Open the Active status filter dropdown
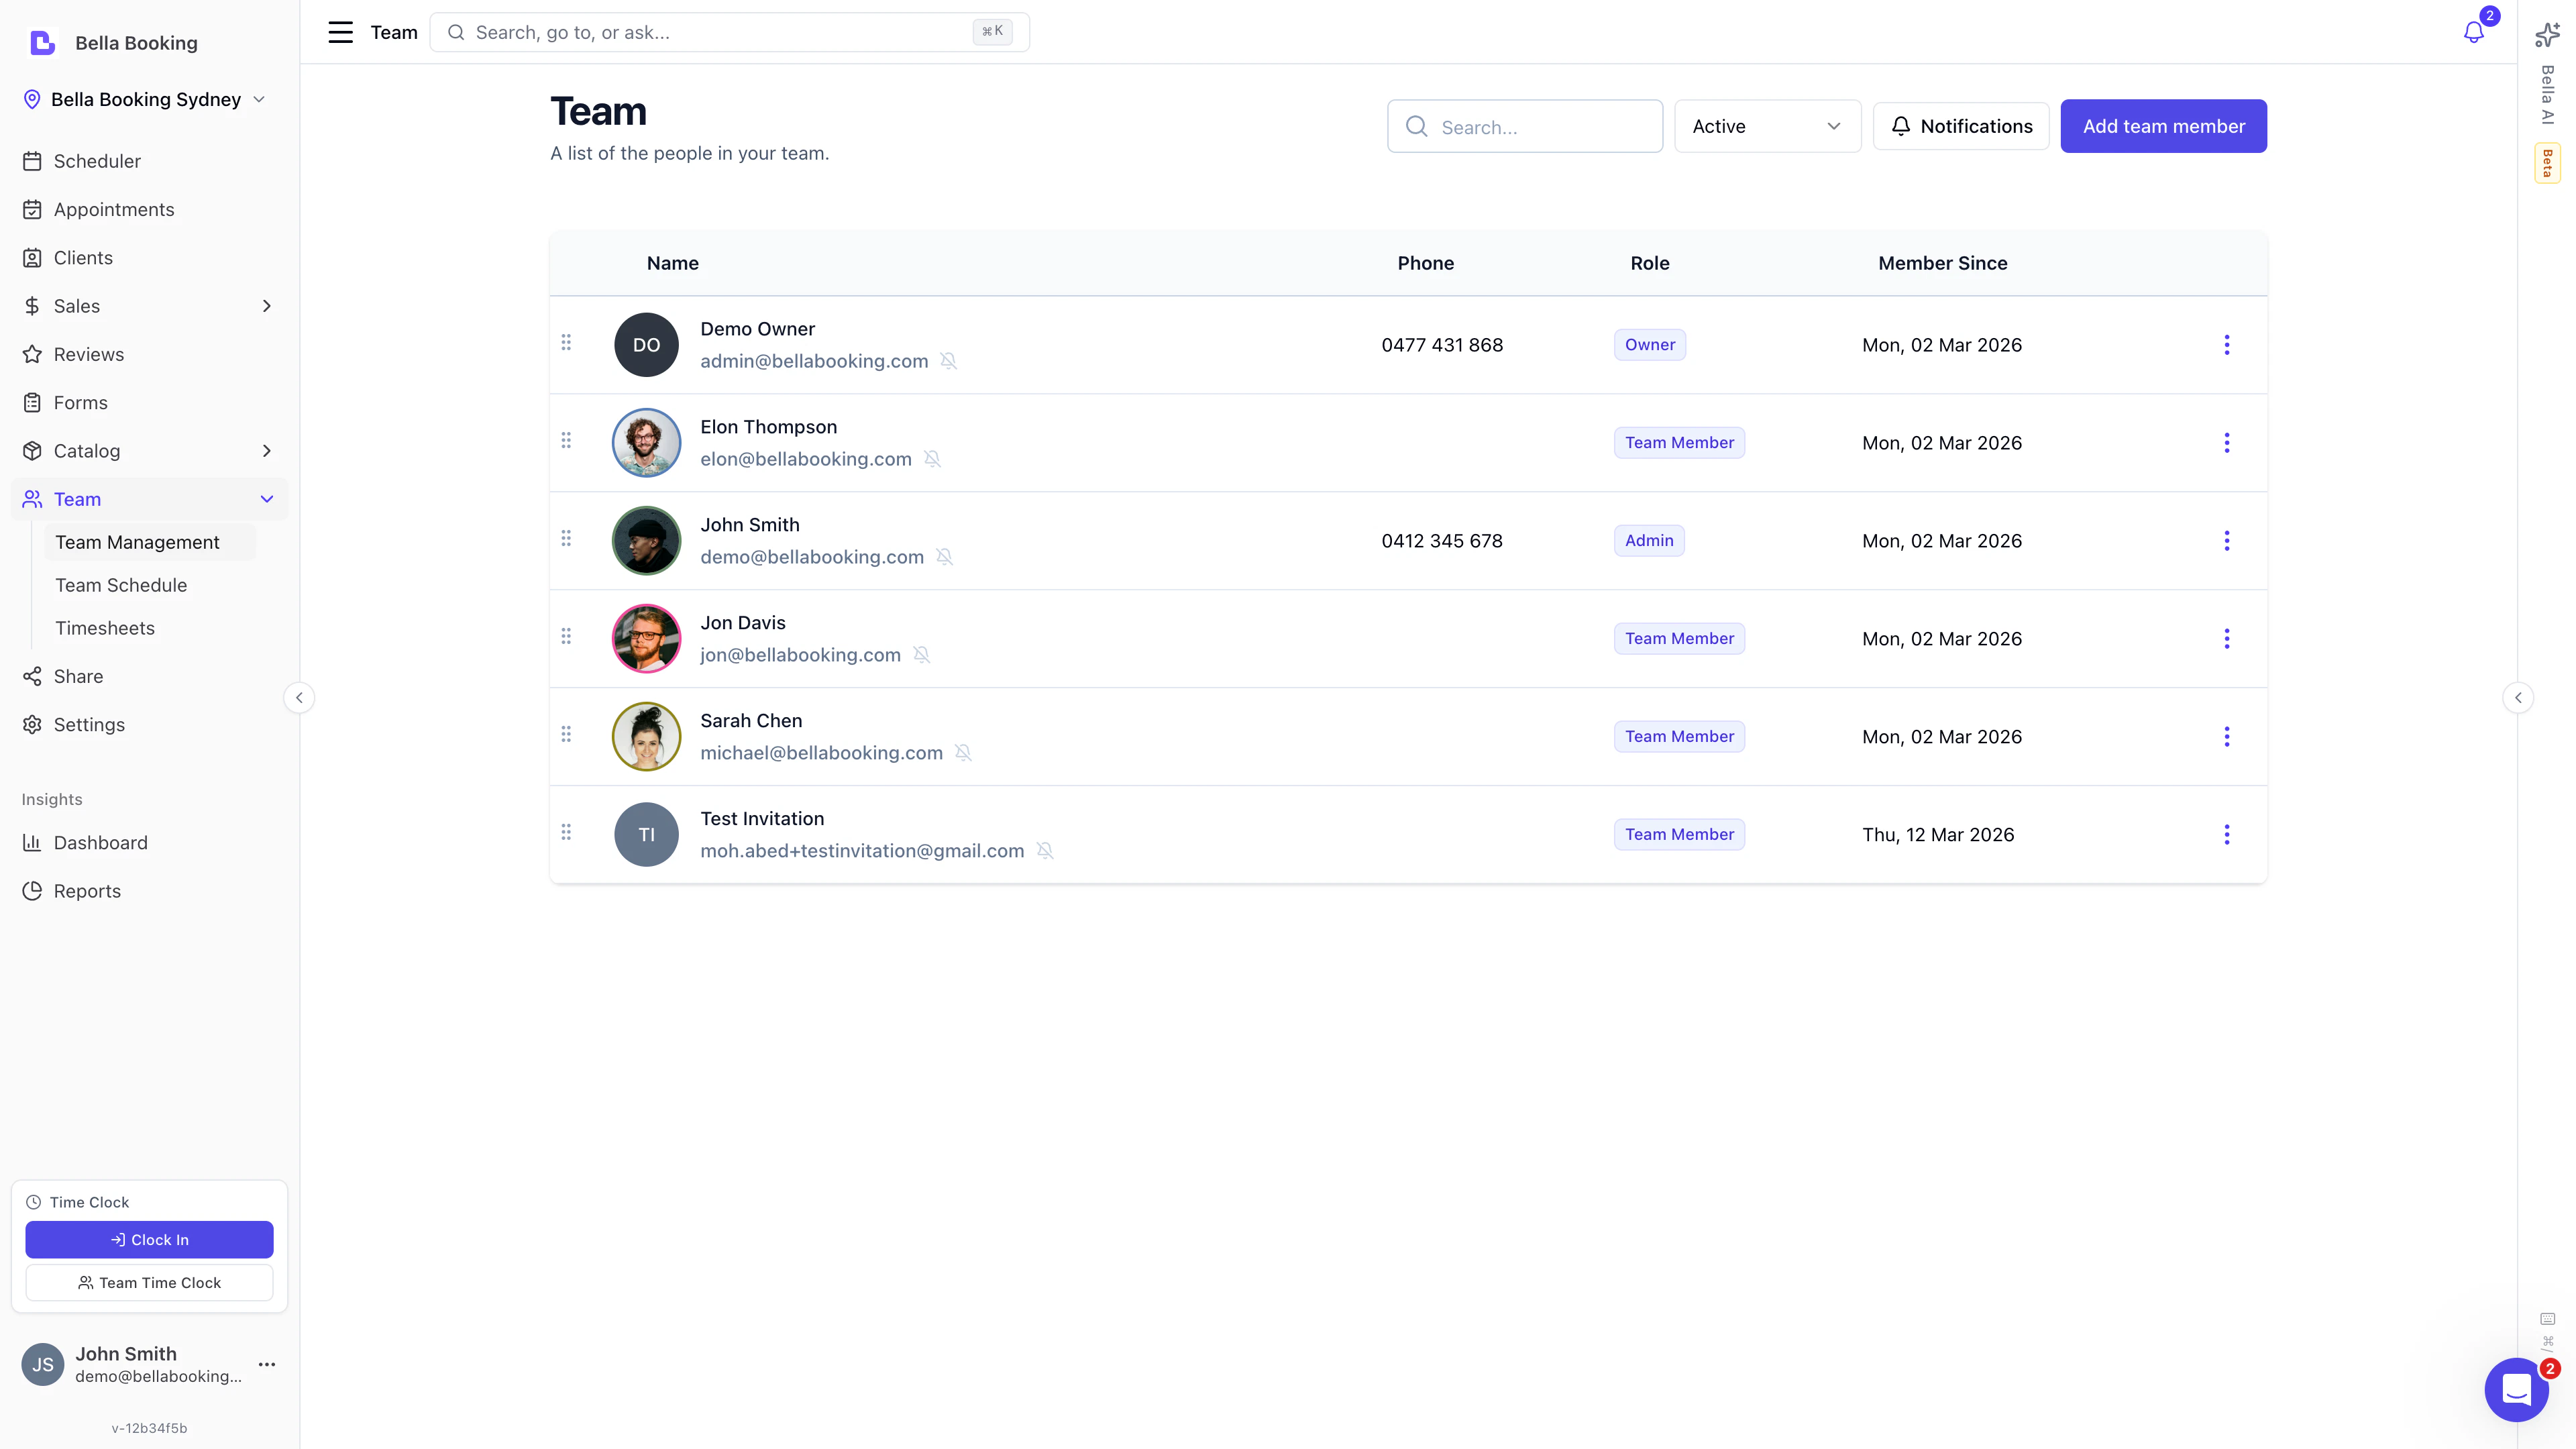Screen dimensions: 2576x1449 [x=1767, y=126]
